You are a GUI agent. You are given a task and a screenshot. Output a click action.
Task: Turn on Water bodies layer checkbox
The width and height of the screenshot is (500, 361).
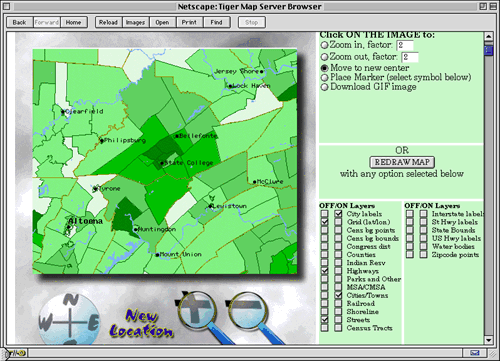tap(424, 247)
